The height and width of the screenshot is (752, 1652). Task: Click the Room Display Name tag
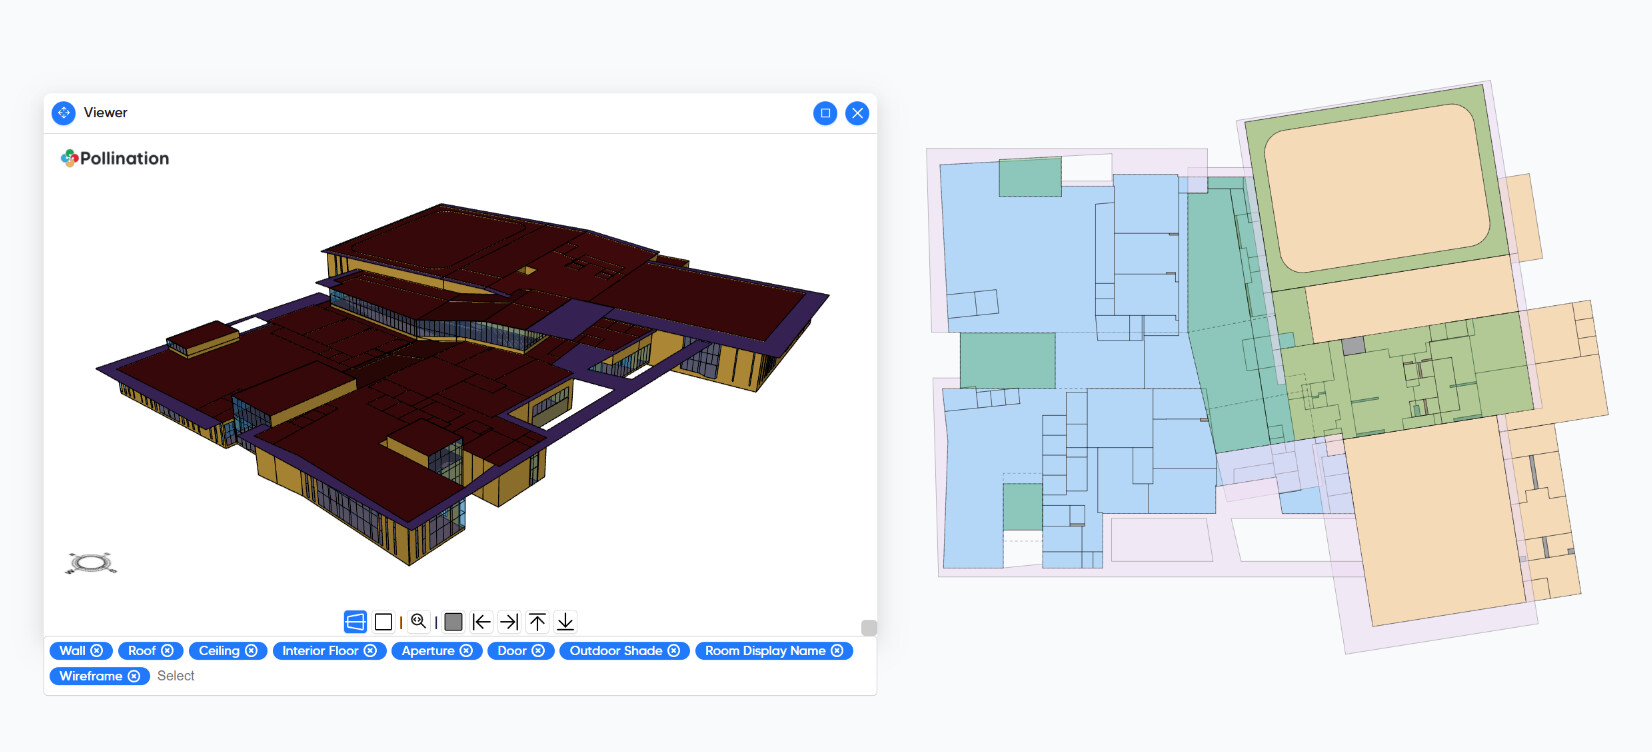pyautogui.click(x=764, y=651)
